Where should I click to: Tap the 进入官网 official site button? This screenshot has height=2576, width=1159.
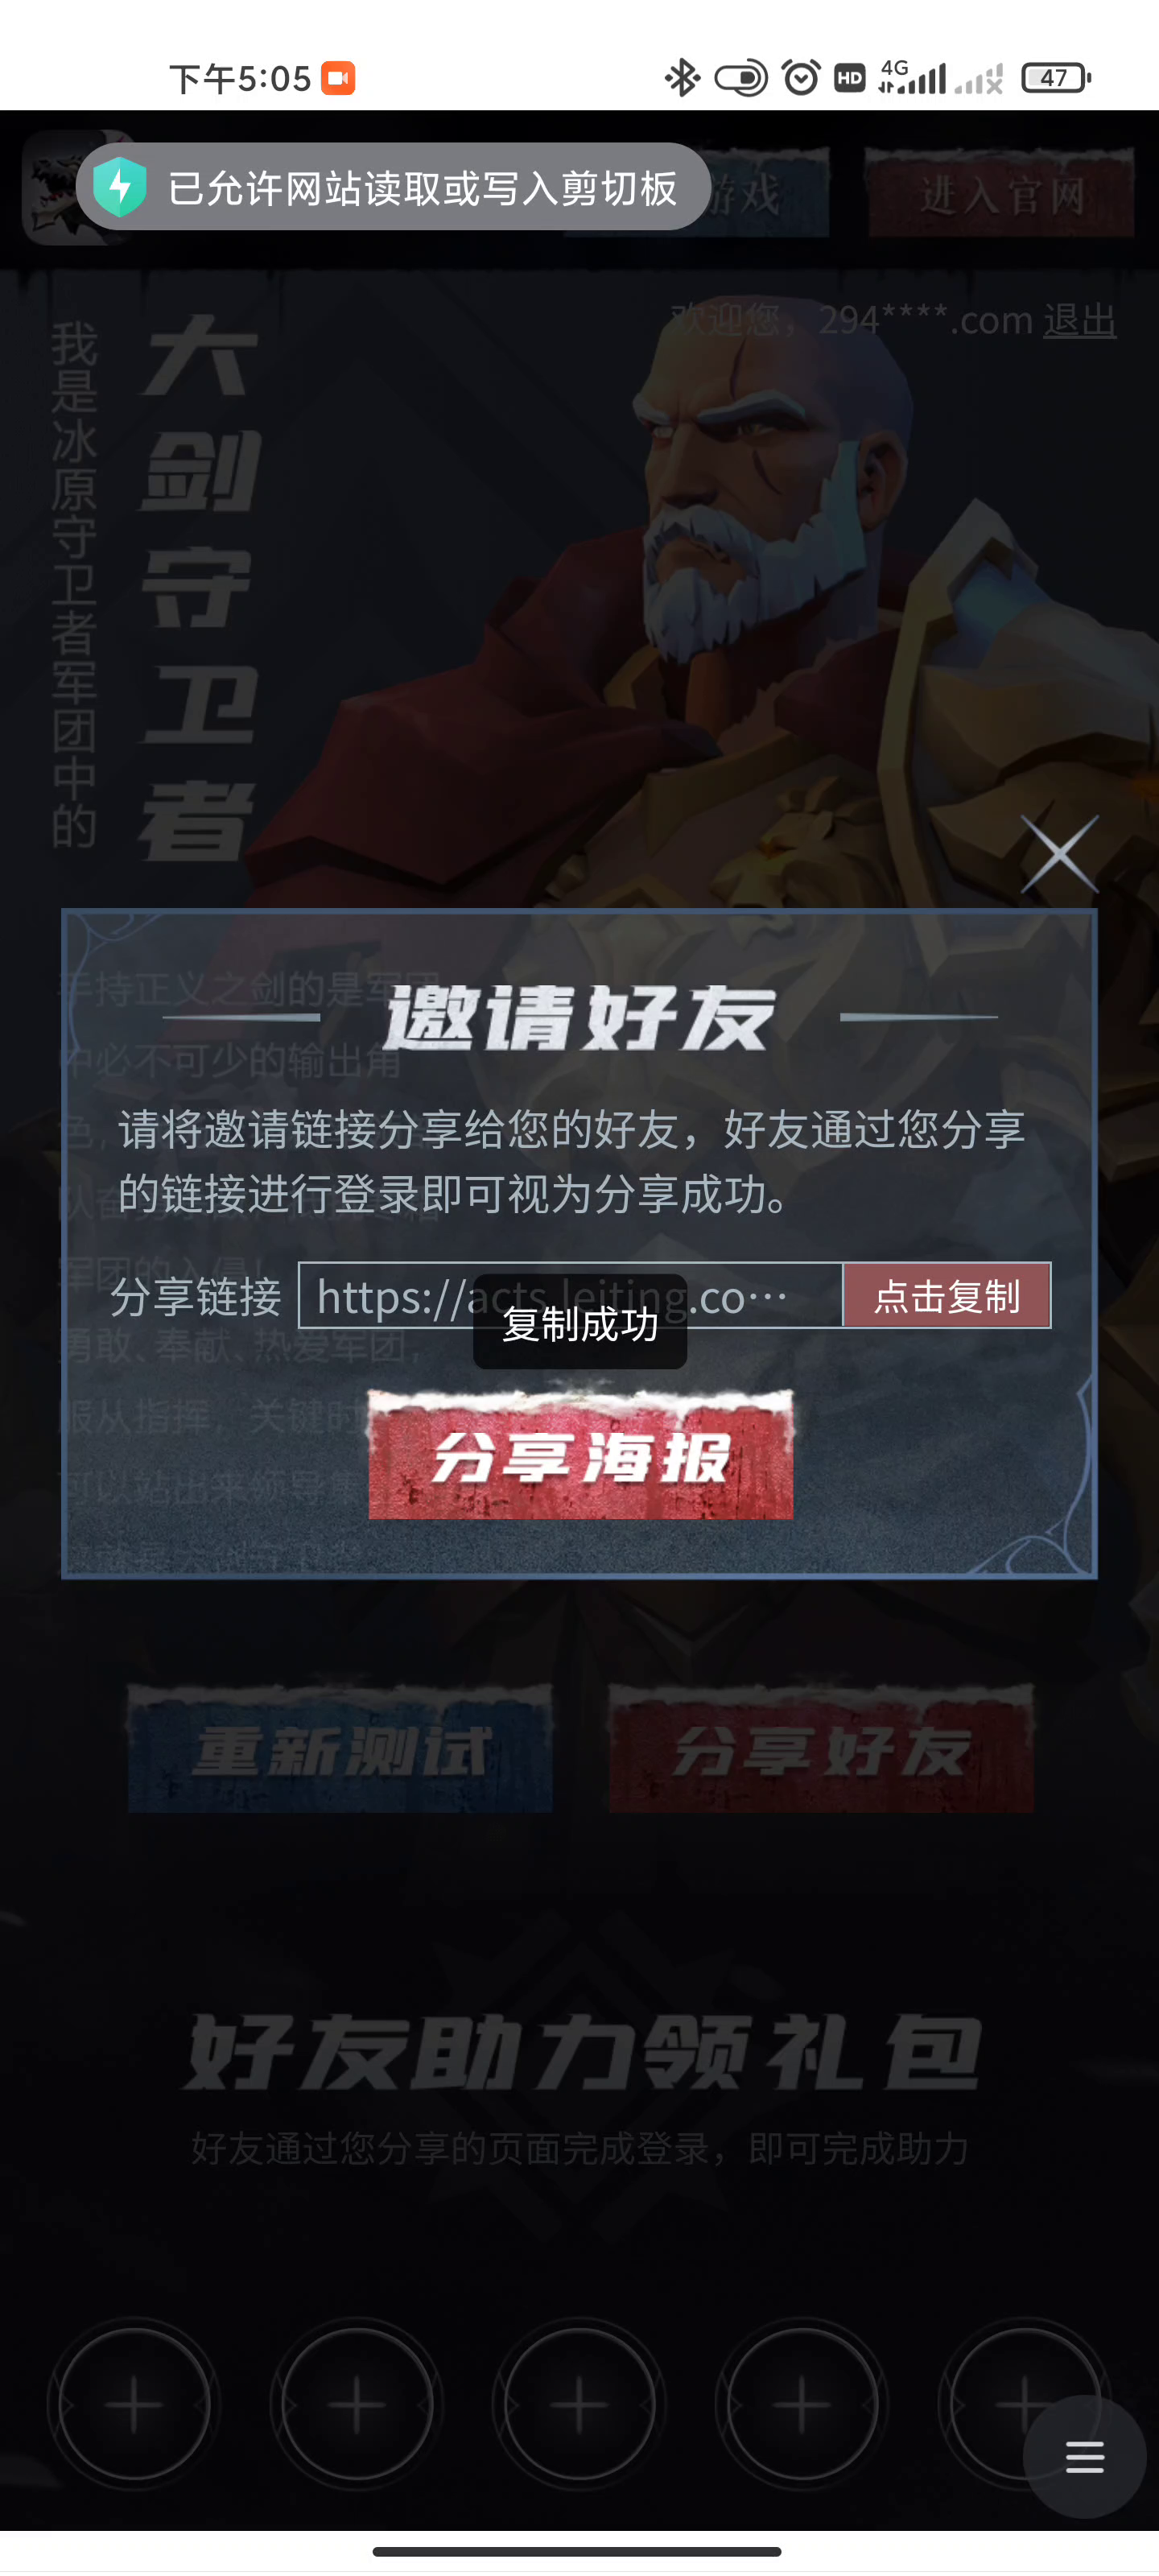[x=1001, y=194]
